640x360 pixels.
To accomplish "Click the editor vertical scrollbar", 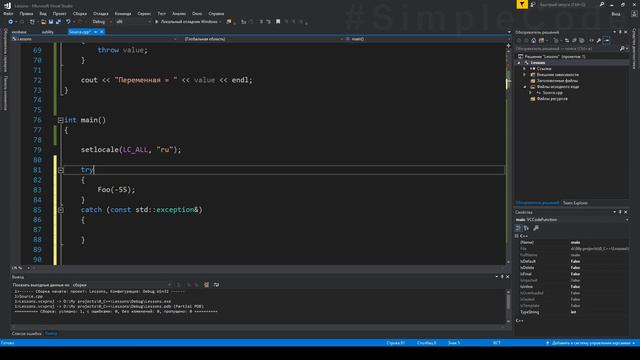I will point(508,153).
